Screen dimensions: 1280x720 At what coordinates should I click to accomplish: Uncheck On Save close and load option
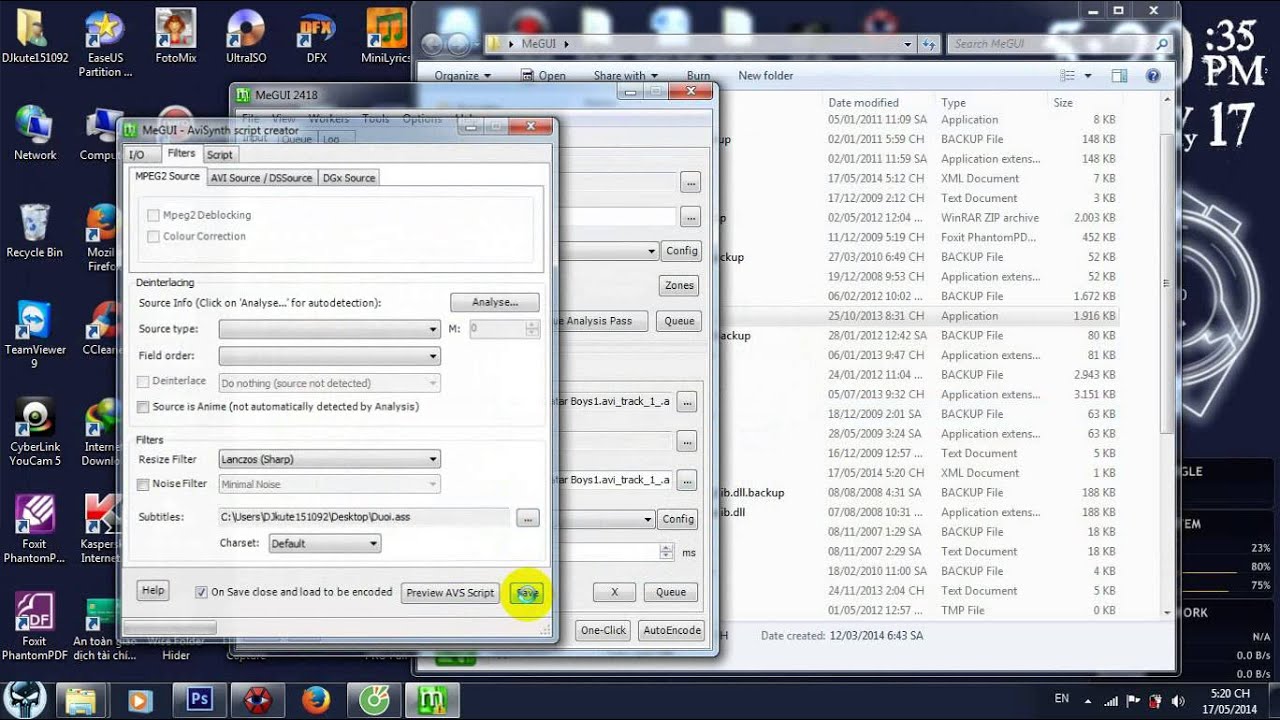click(x=202, y=592)
